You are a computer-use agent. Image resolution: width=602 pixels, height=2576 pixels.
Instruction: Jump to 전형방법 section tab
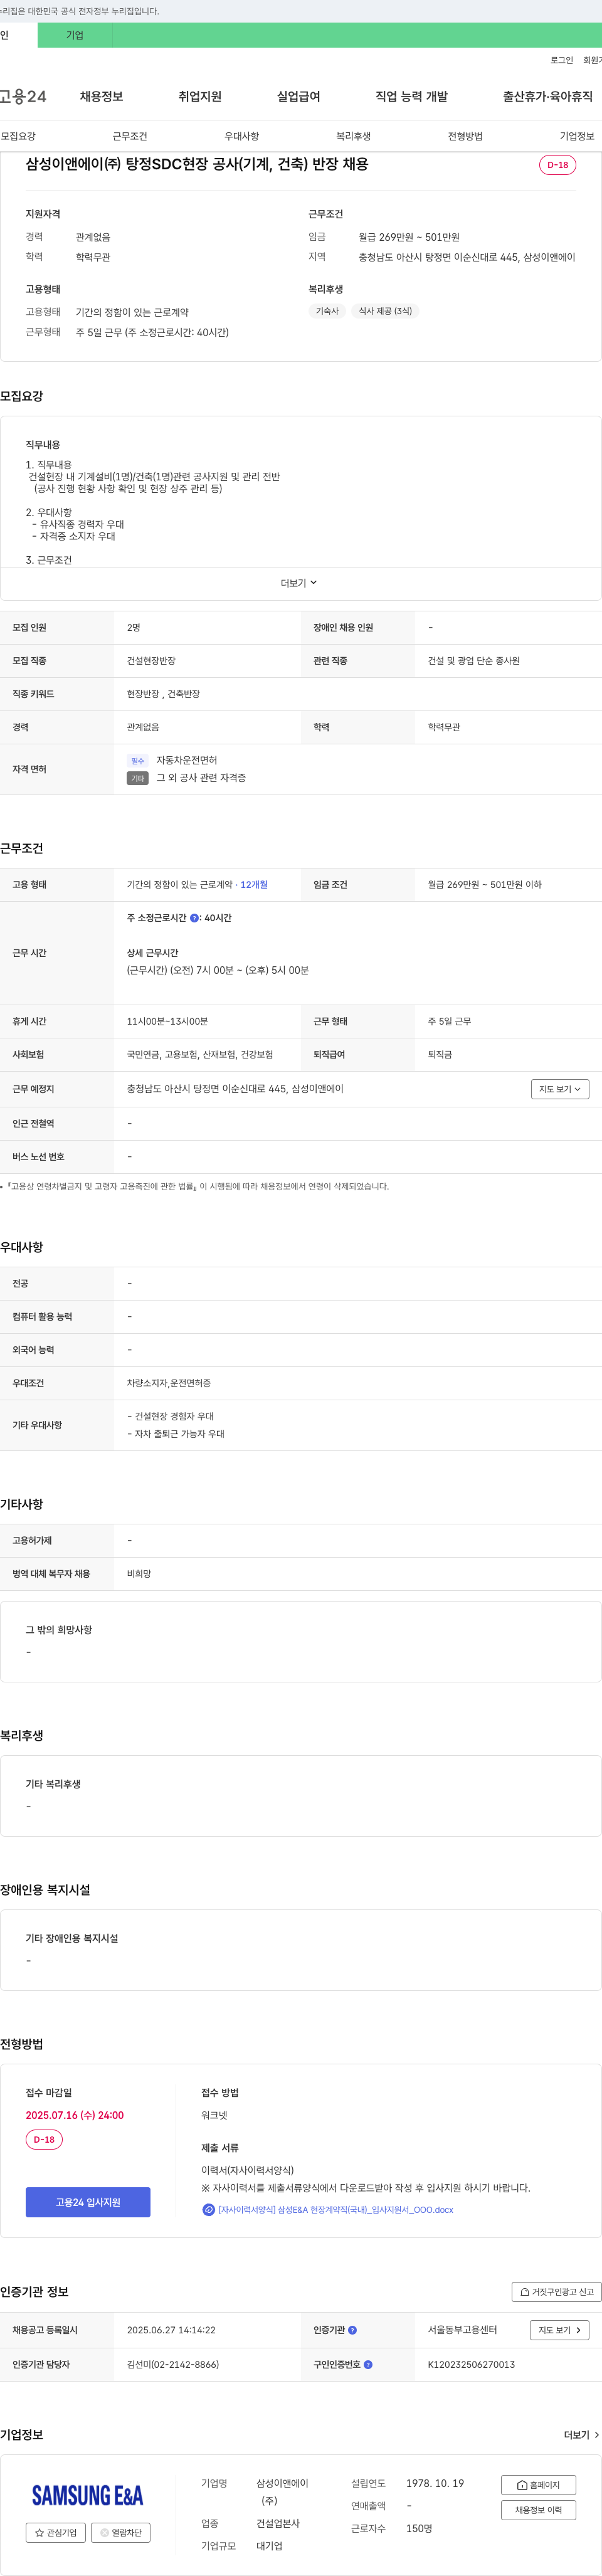[465, 136]
